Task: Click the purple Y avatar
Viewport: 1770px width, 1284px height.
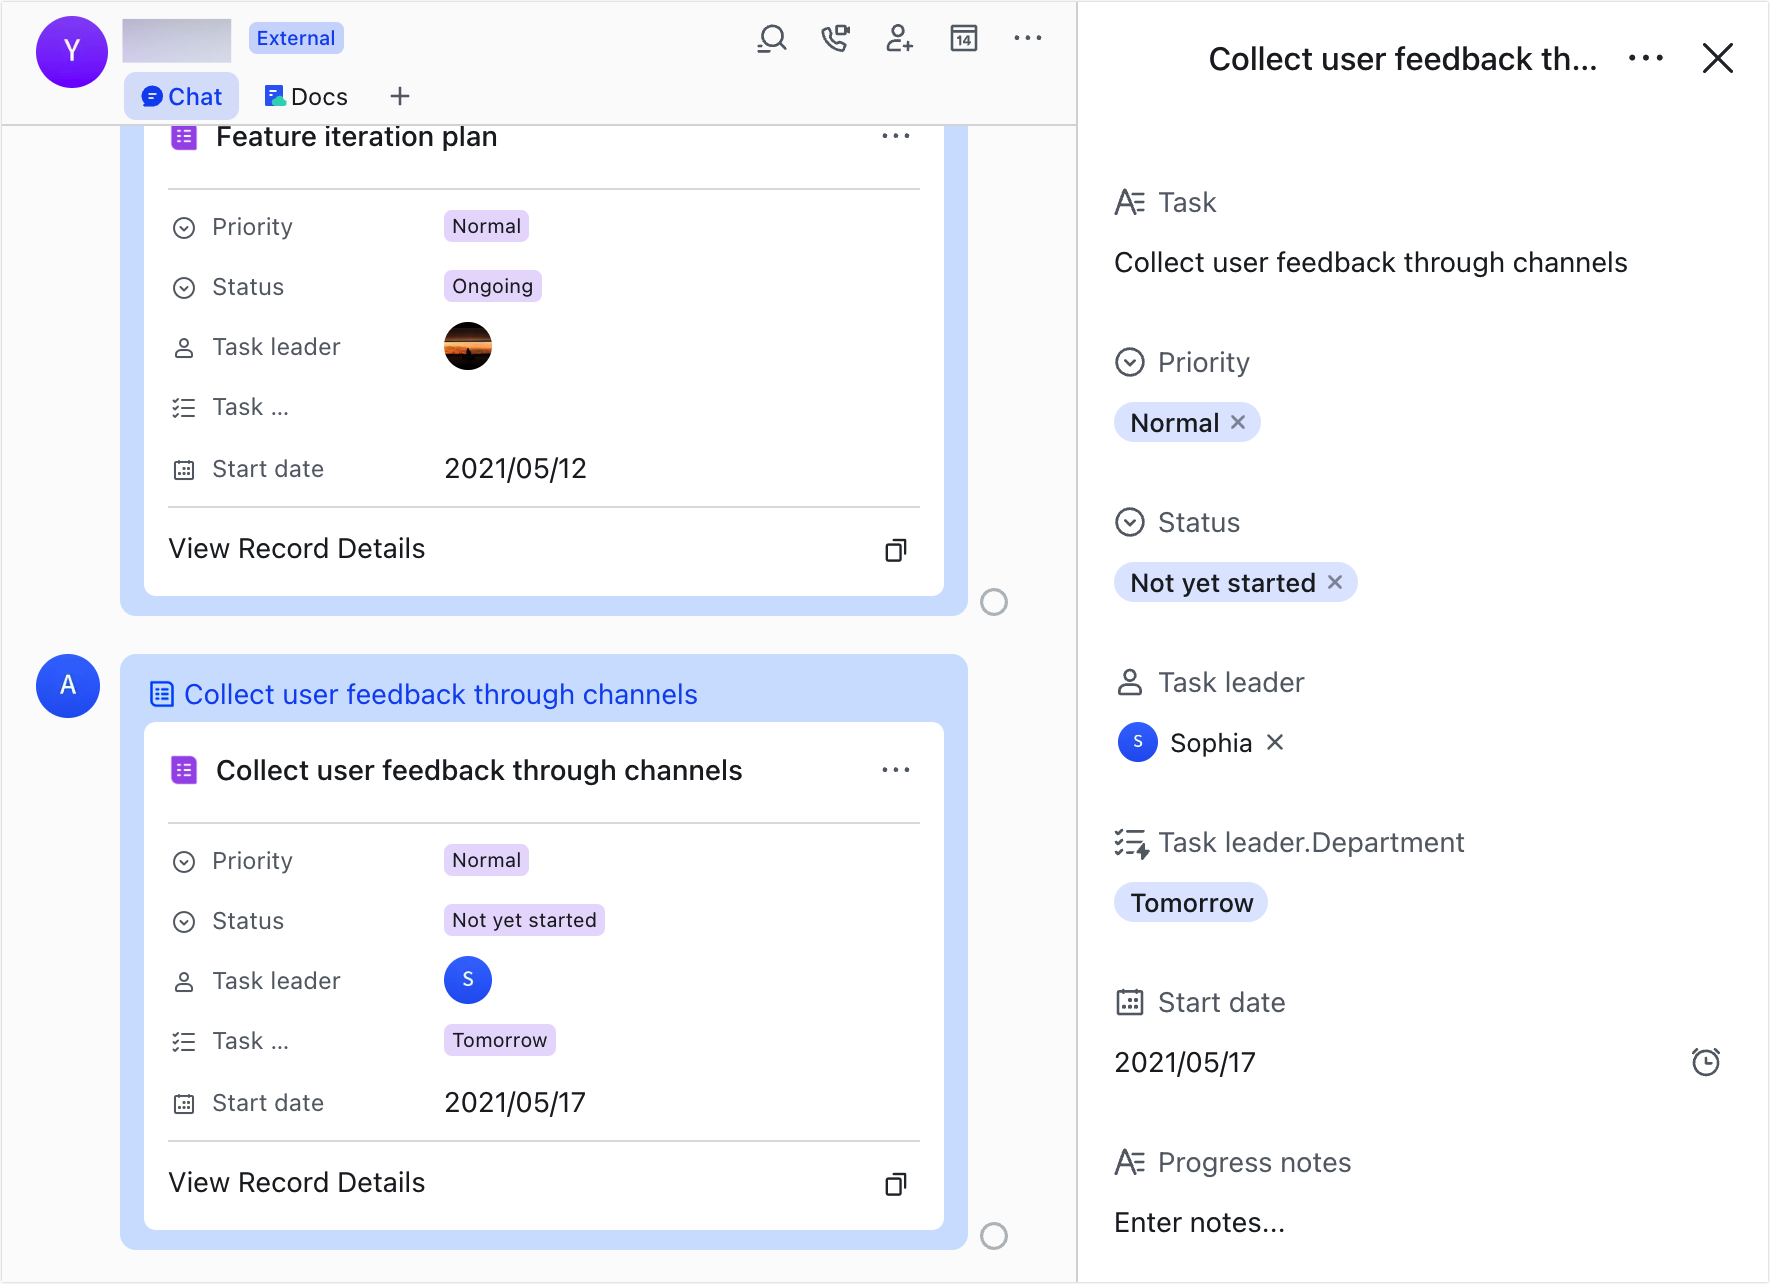Action: coord(72,52)
